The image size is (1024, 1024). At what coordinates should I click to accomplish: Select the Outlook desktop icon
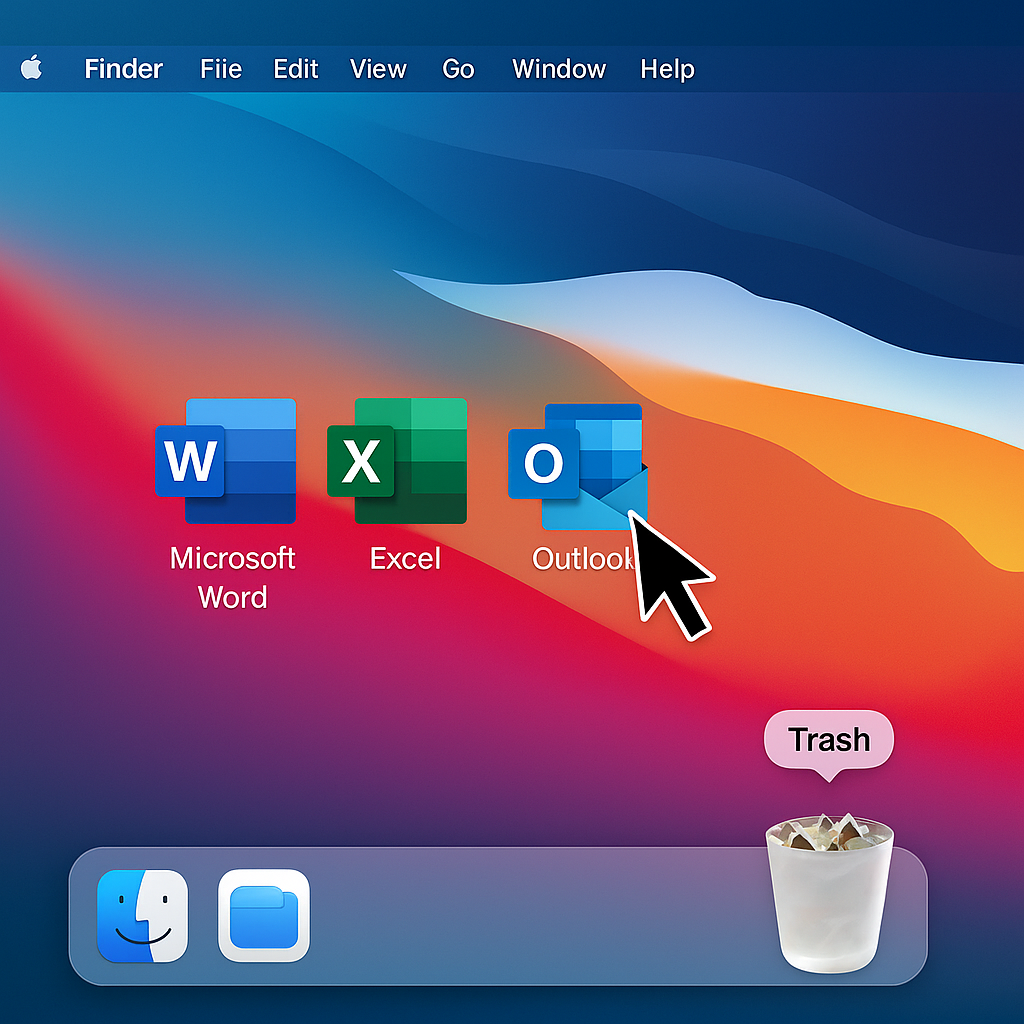tap(578, 466)
